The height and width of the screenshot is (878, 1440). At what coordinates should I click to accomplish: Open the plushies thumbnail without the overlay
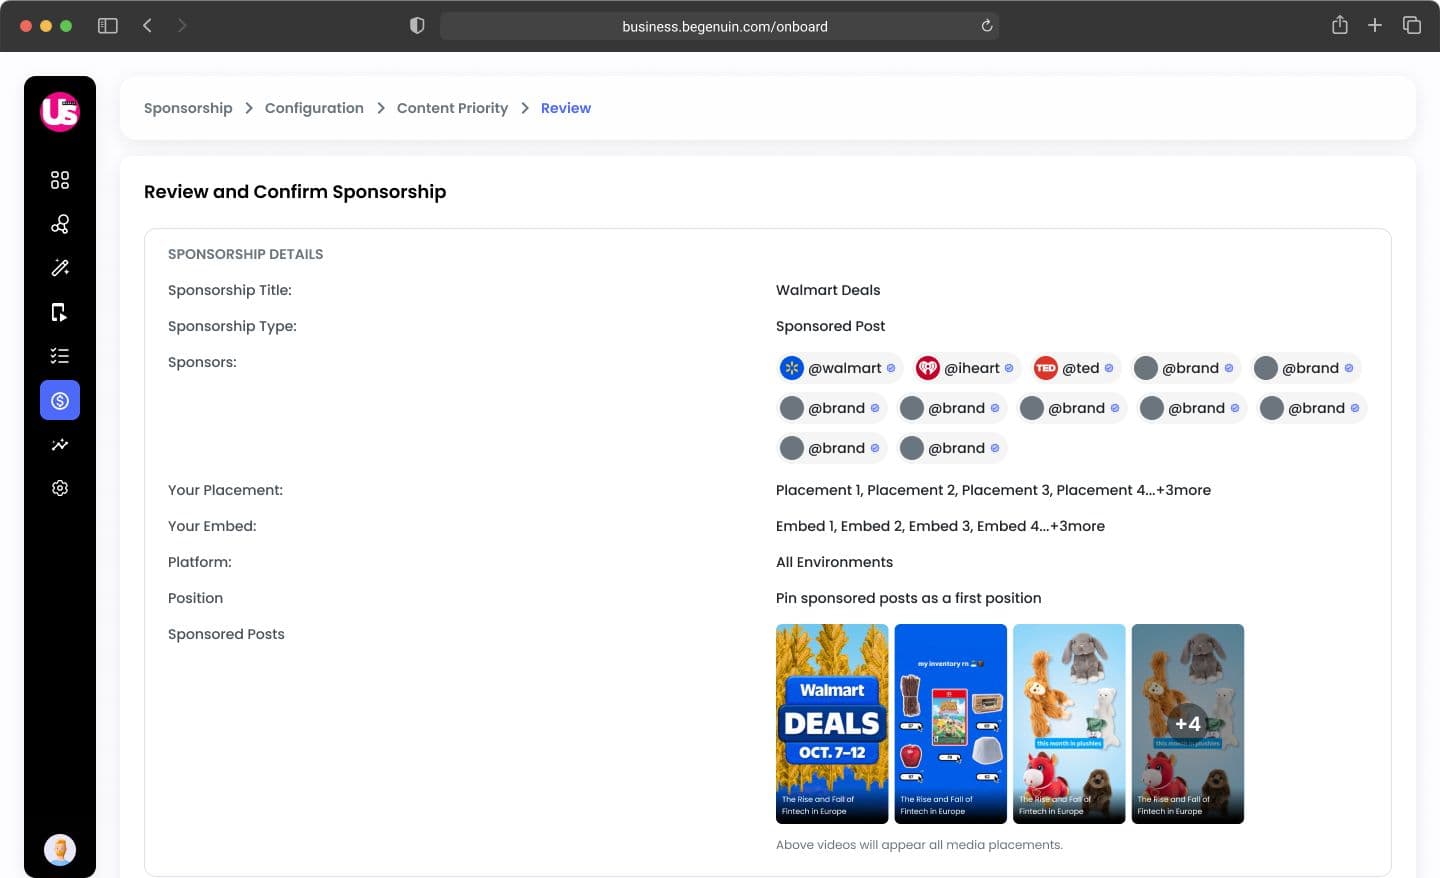click(x=1069, y=724)
